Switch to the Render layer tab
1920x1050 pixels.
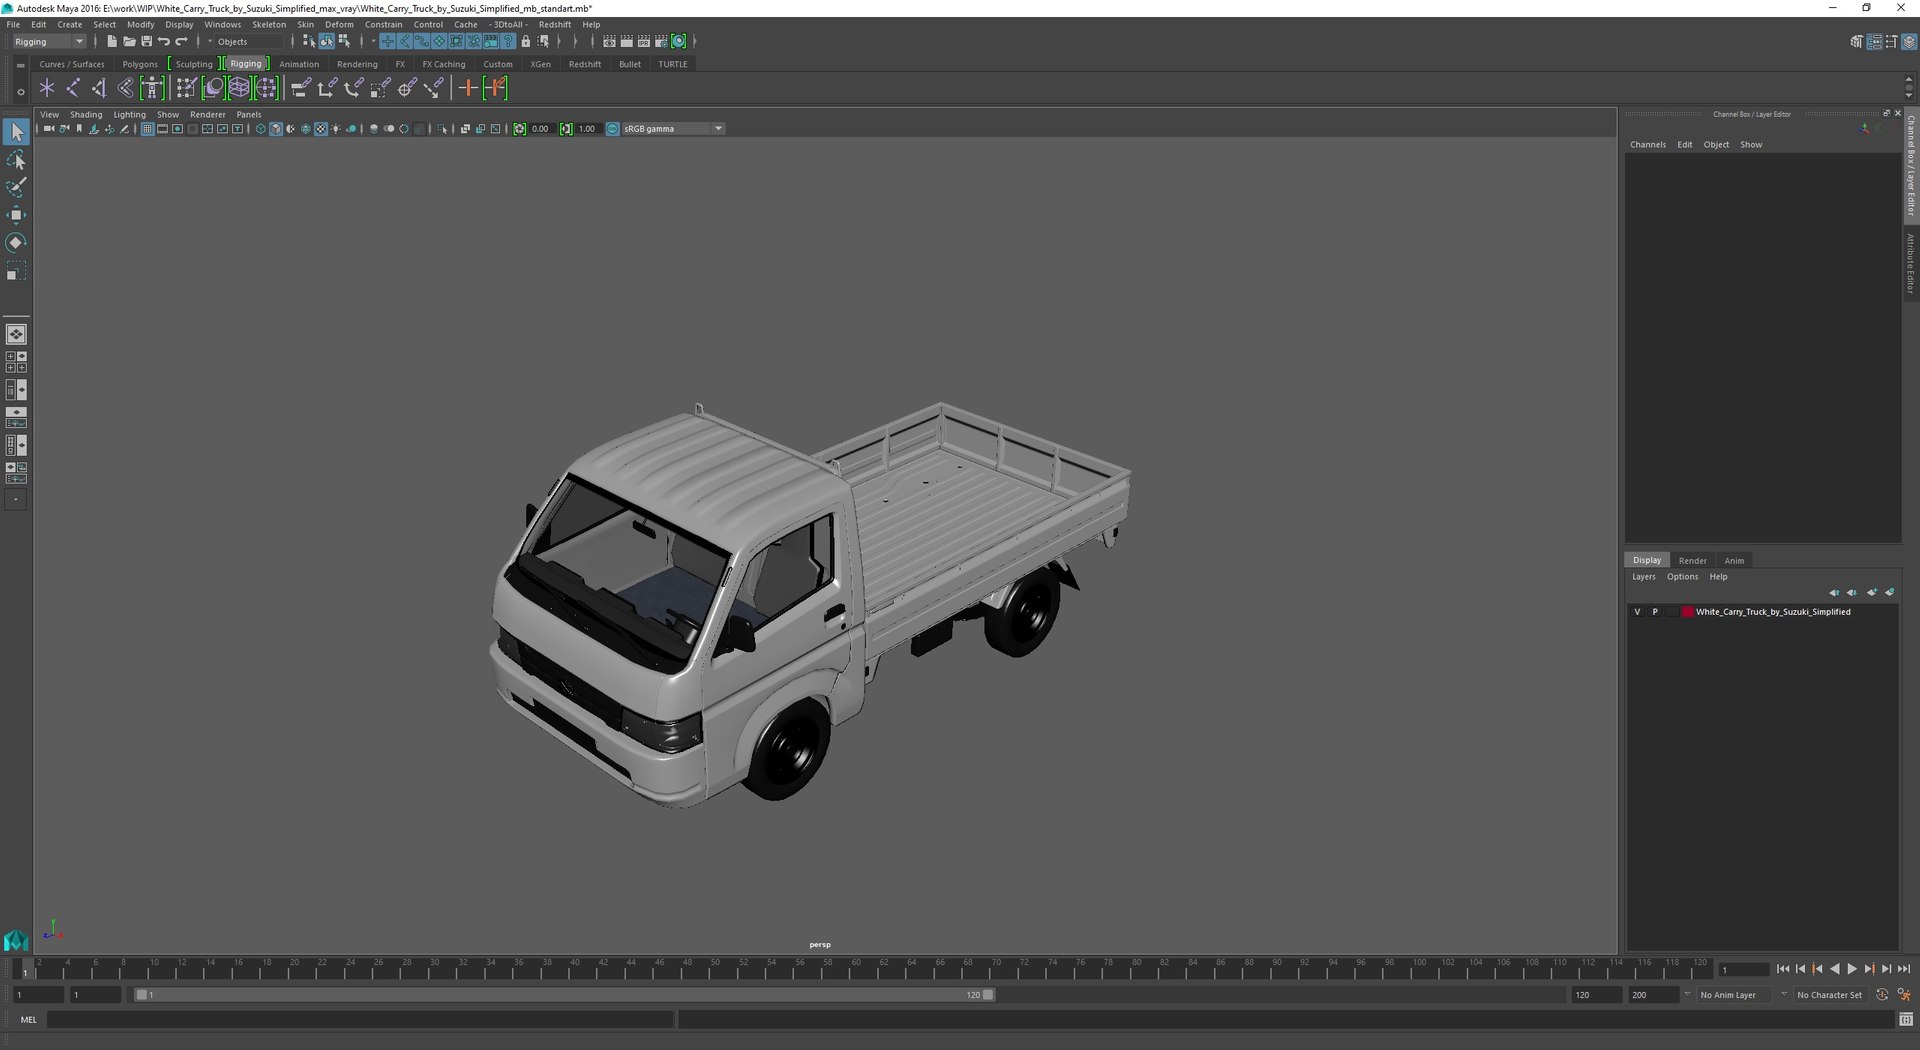[1692, 561]
